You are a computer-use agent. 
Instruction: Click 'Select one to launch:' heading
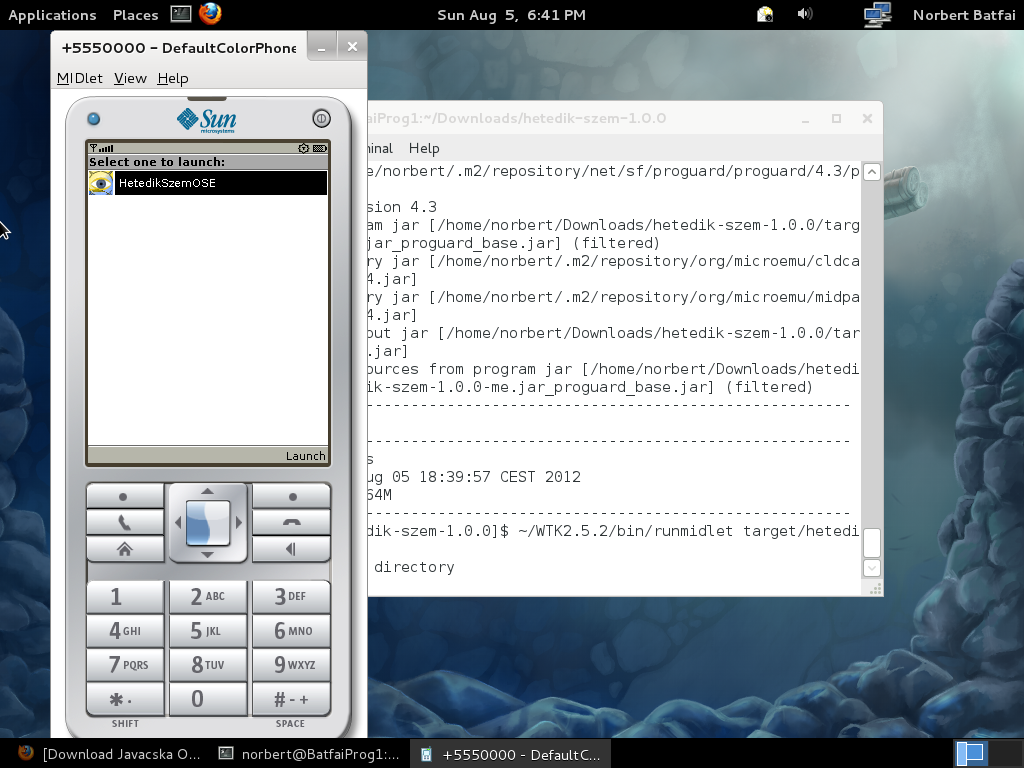point(157,162)
